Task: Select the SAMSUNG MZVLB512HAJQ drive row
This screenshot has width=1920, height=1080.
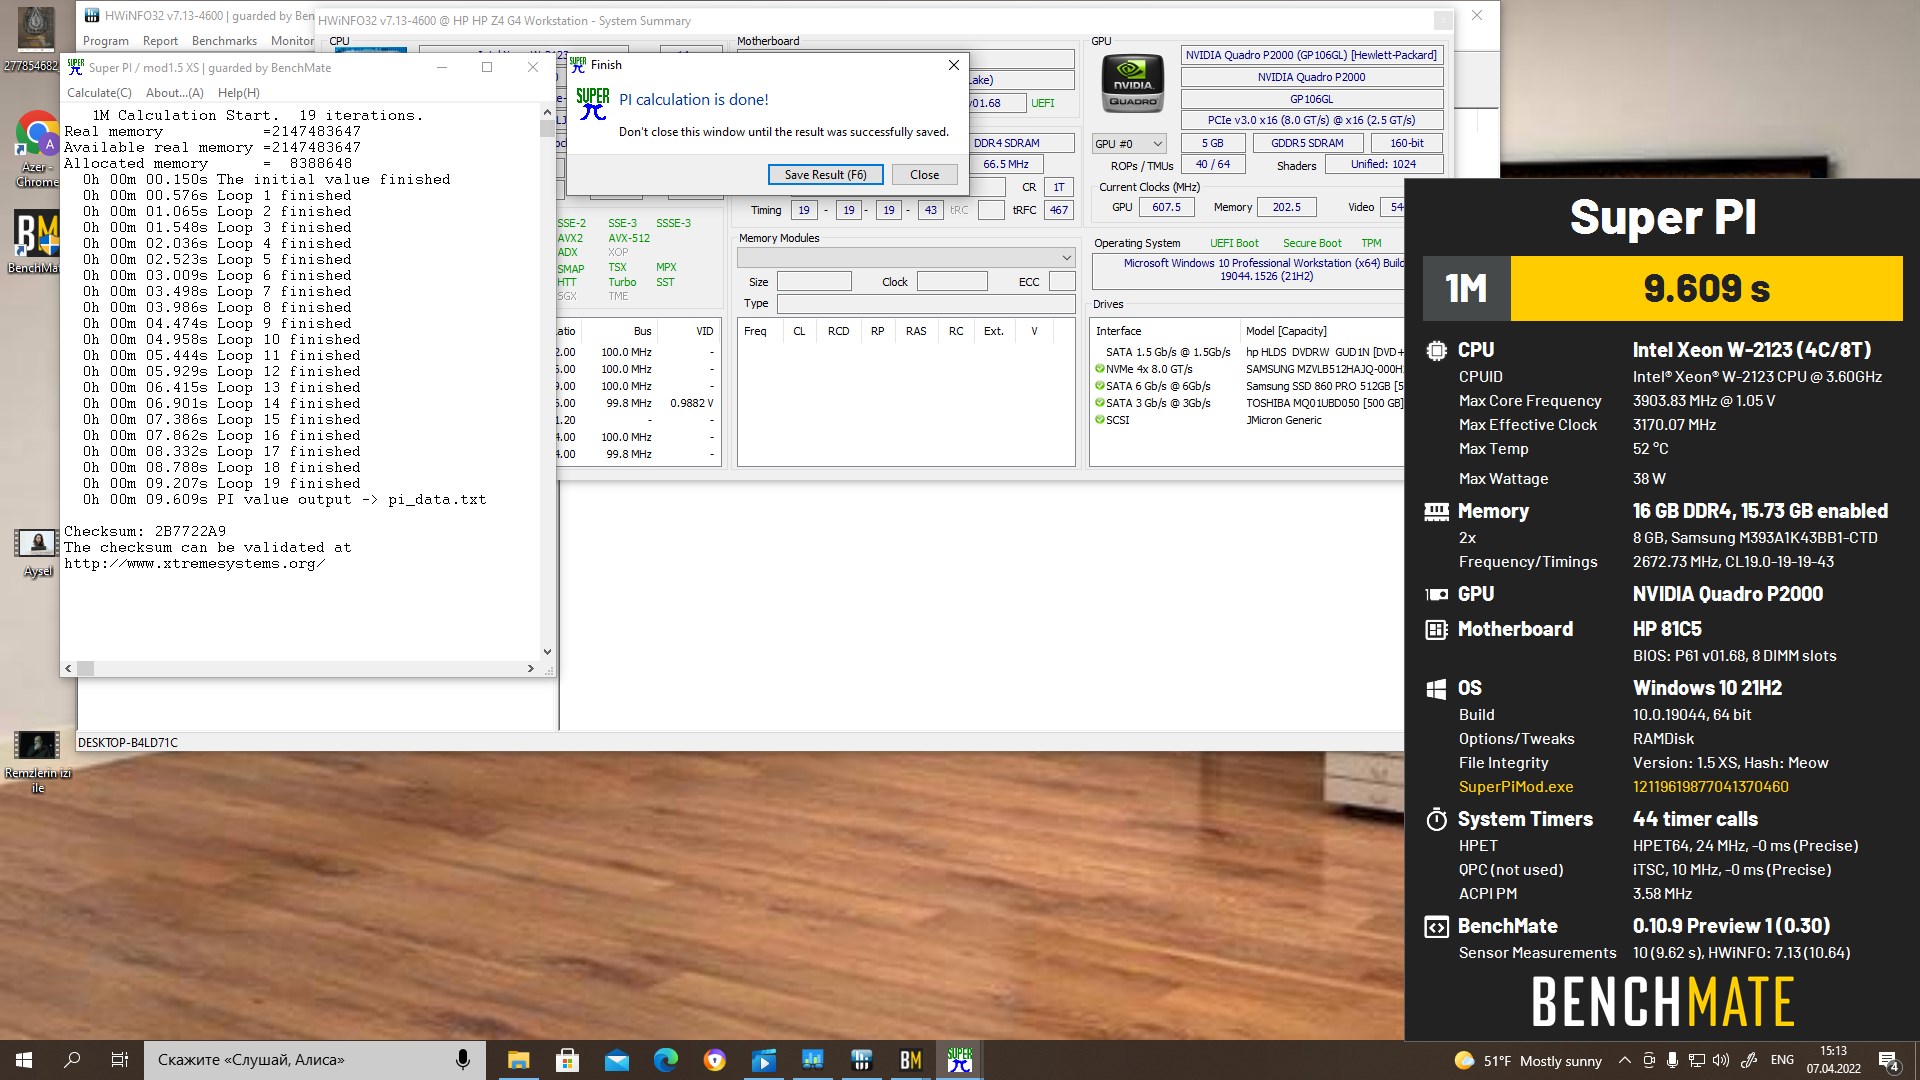Action: [x=1249, y=369]
